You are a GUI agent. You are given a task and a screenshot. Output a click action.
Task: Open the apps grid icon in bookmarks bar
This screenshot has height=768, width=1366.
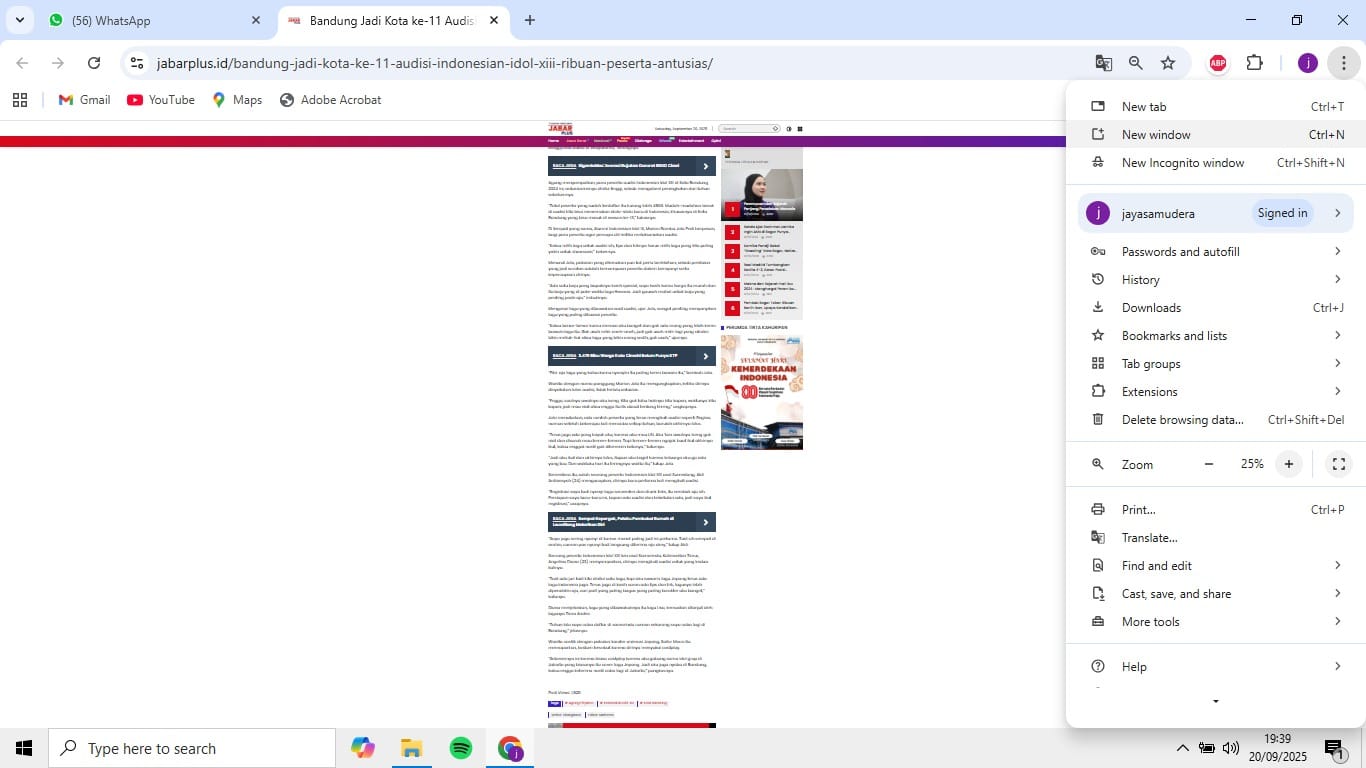tap(20, 100)
